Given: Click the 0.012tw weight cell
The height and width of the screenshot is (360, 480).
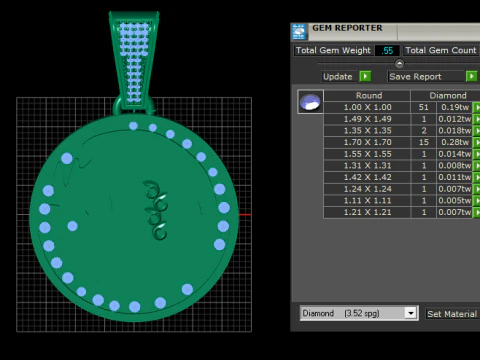Looking at the screenshot, I should 455,119.
